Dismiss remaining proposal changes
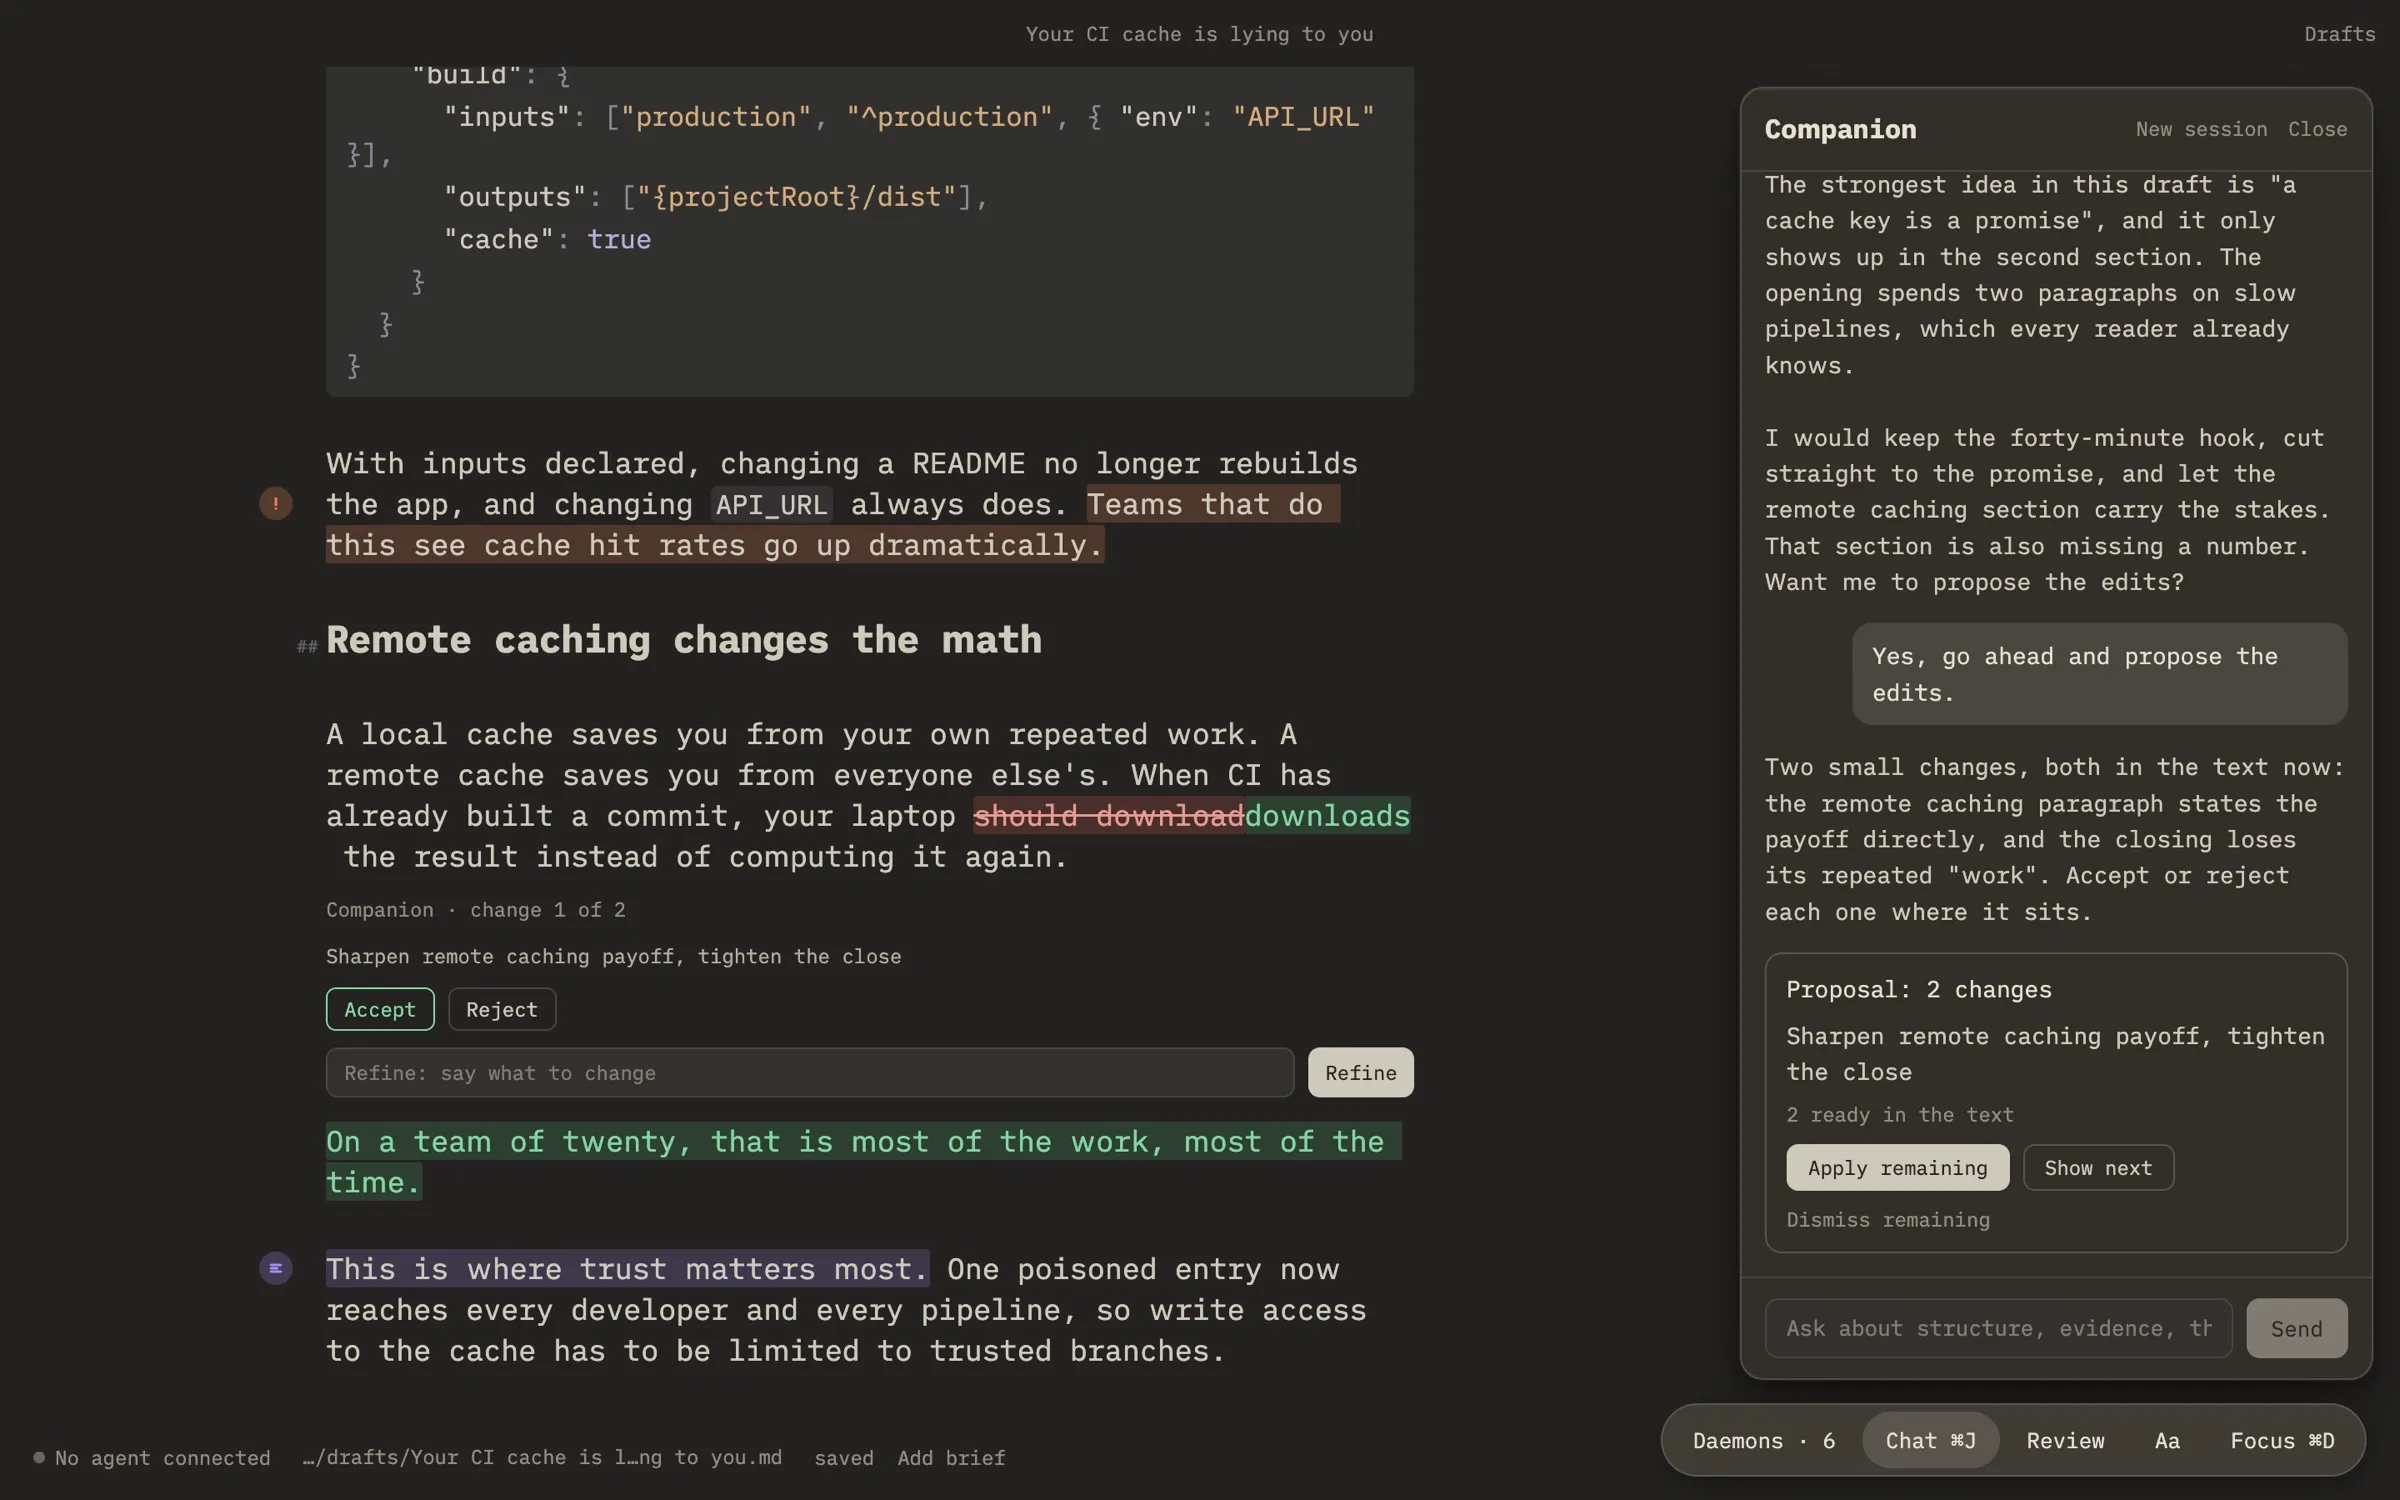2400x1500 pixels. [1888, 1219]
